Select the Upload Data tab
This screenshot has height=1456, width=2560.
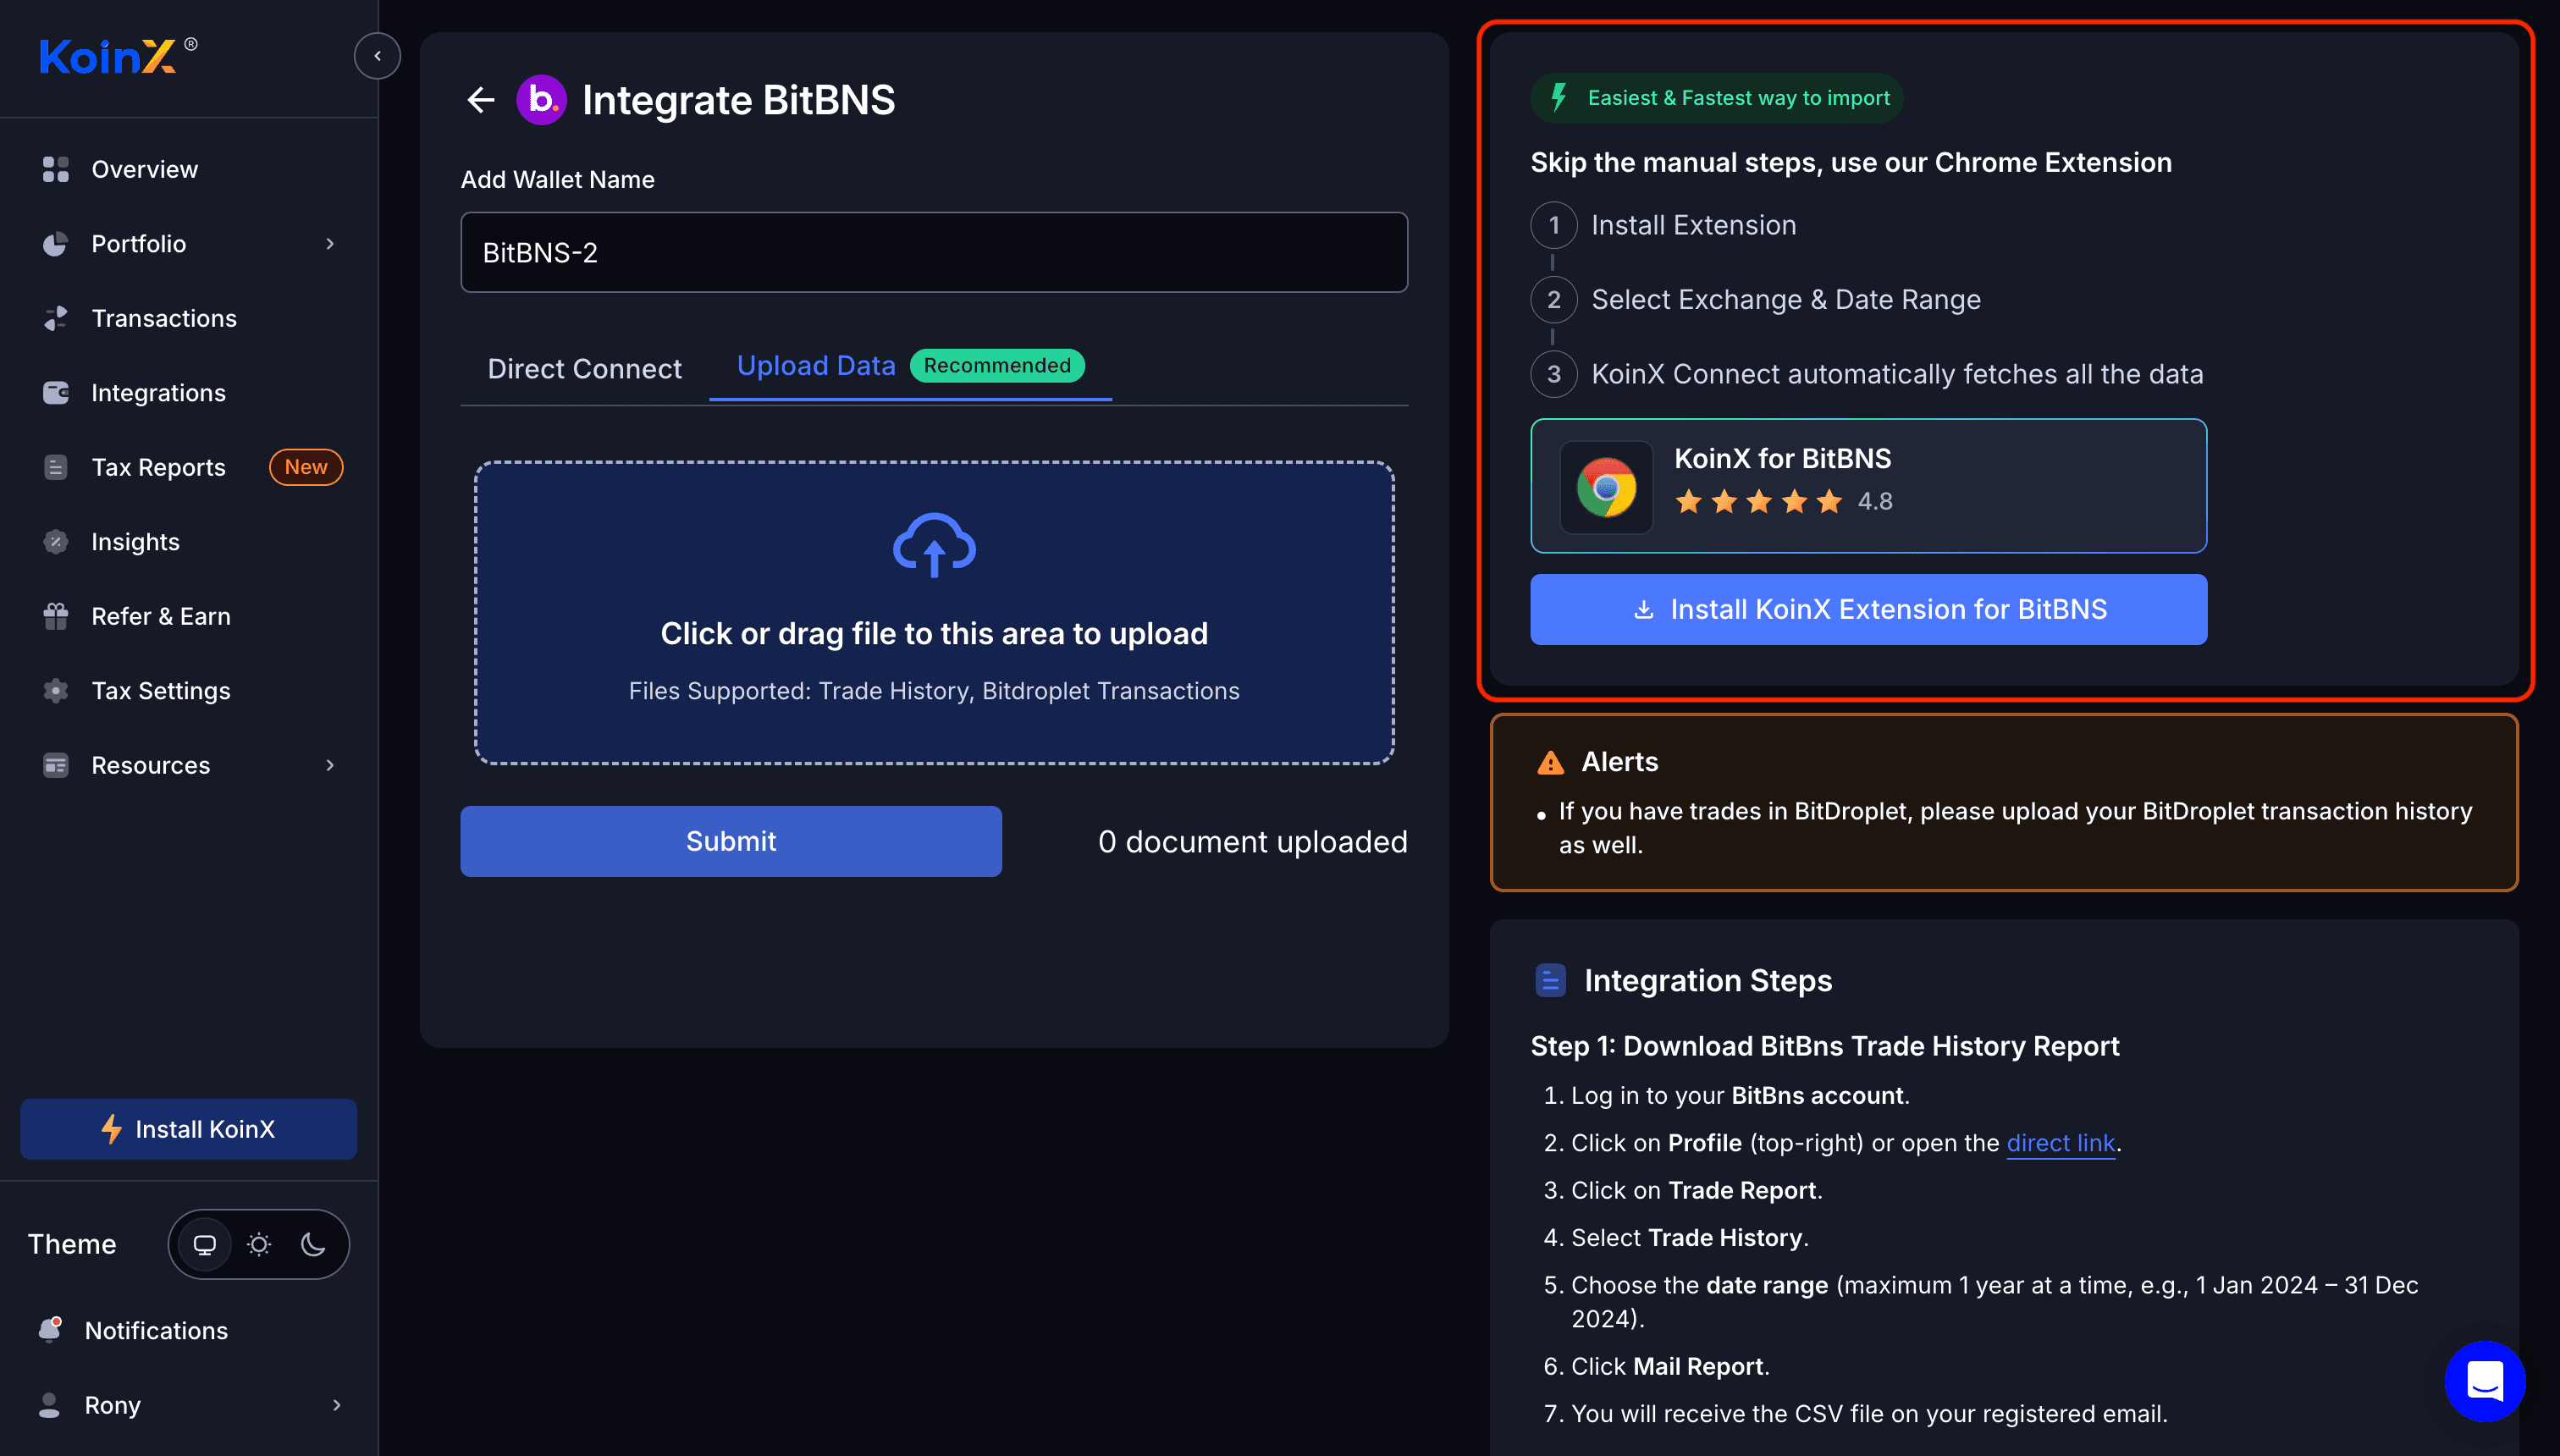816,365
